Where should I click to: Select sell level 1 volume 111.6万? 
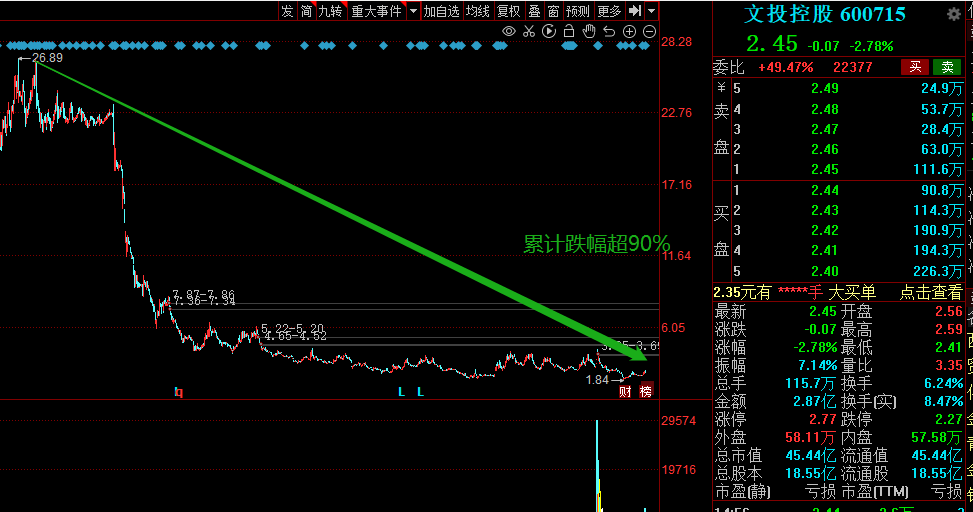(938, 169)
